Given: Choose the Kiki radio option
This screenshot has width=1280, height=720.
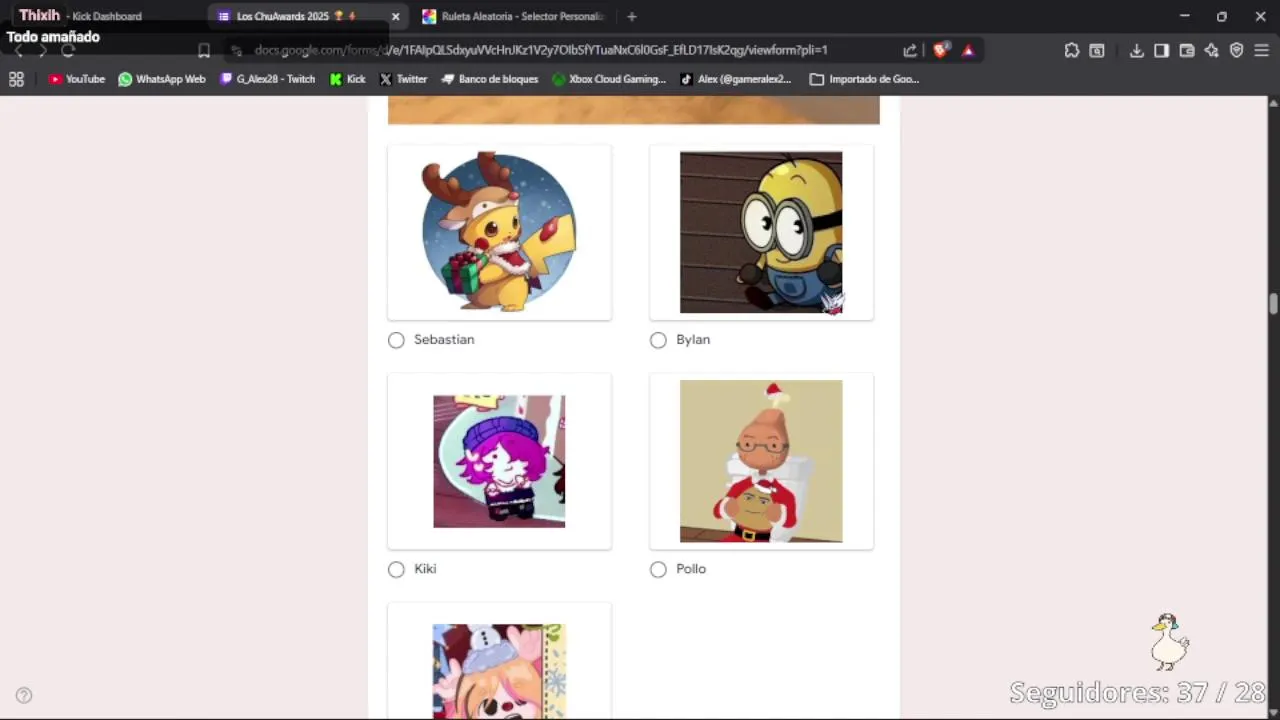Looking at the screenshot, I should tap(396, 569).
